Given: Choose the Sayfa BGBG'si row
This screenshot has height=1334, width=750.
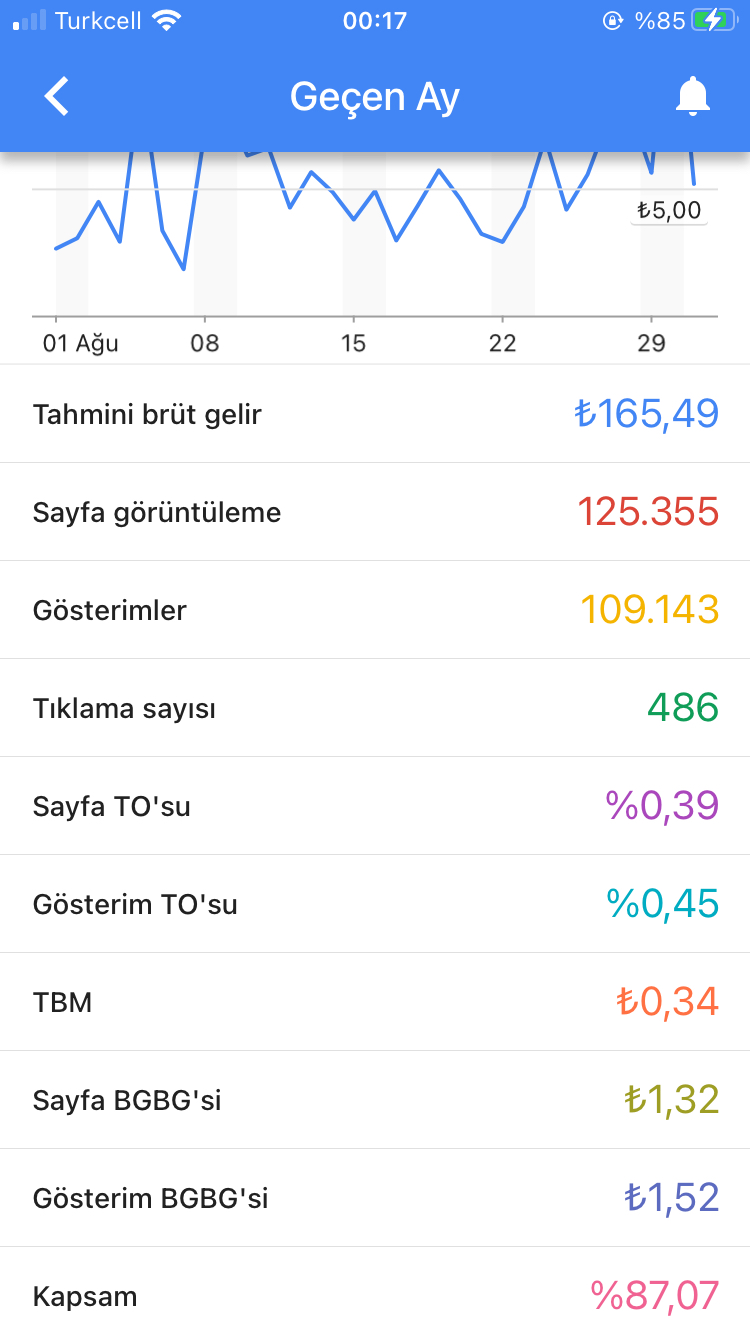Looking at the screenshot, I should point(375,1100).
